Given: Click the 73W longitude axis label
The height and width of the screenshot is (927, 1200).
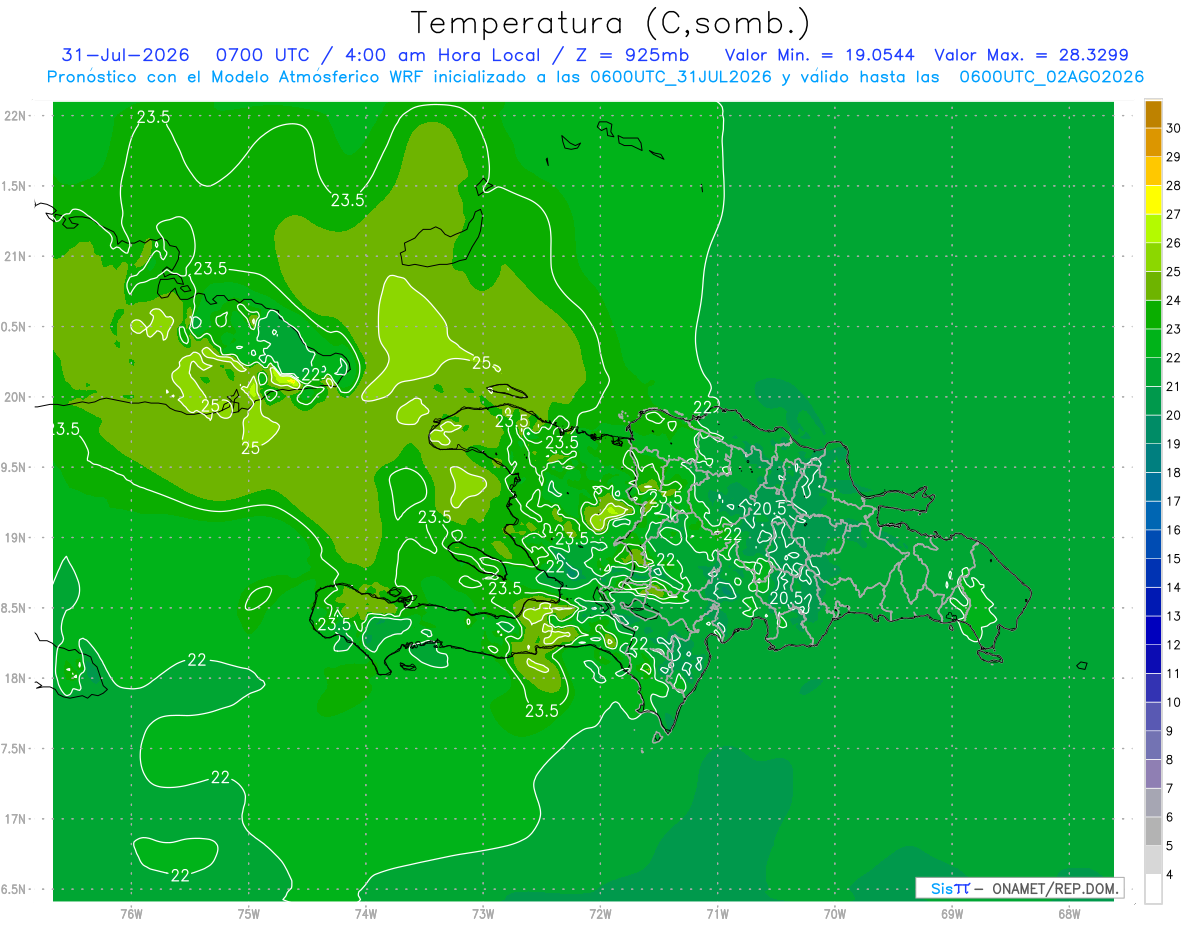Looking at the screenshot, I should pos(483,914).
